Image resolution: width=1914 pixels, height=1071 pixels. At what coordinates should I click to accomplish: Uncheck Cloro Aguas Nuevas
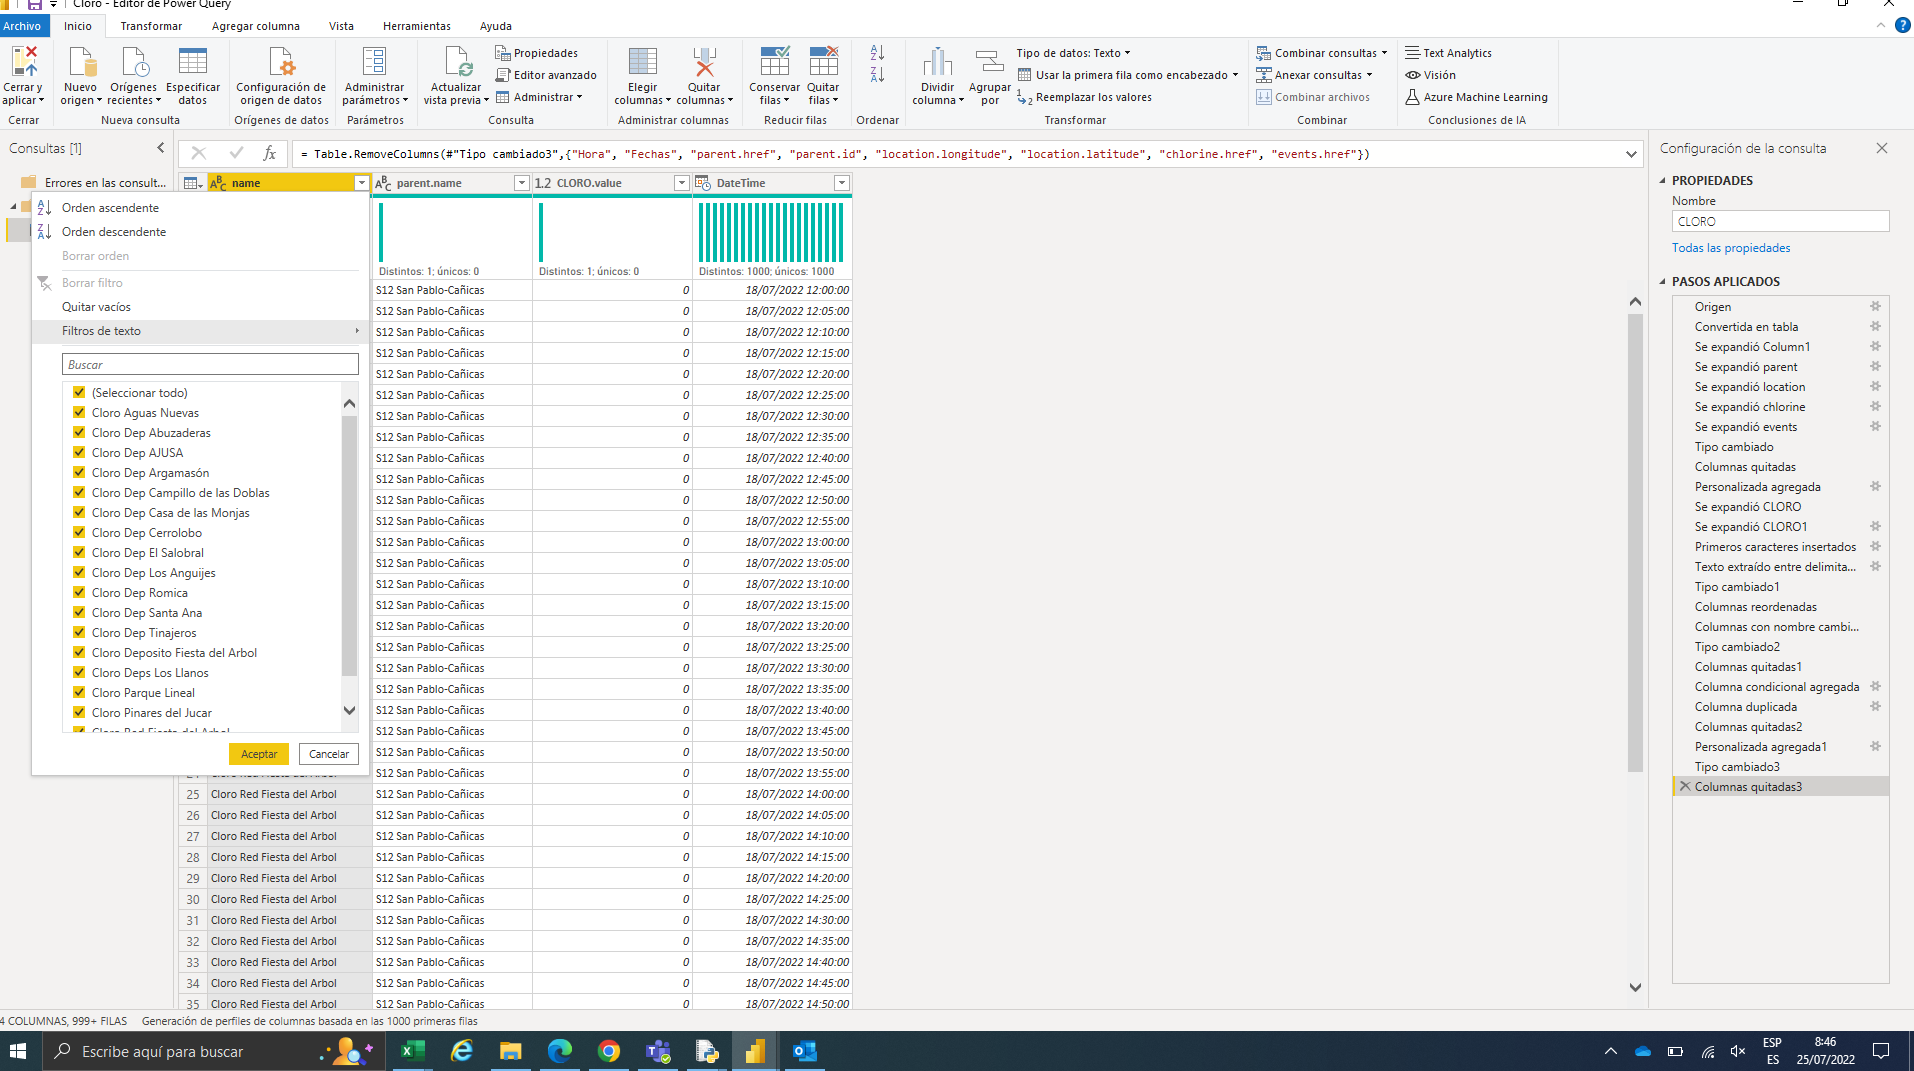click(79, 413)
